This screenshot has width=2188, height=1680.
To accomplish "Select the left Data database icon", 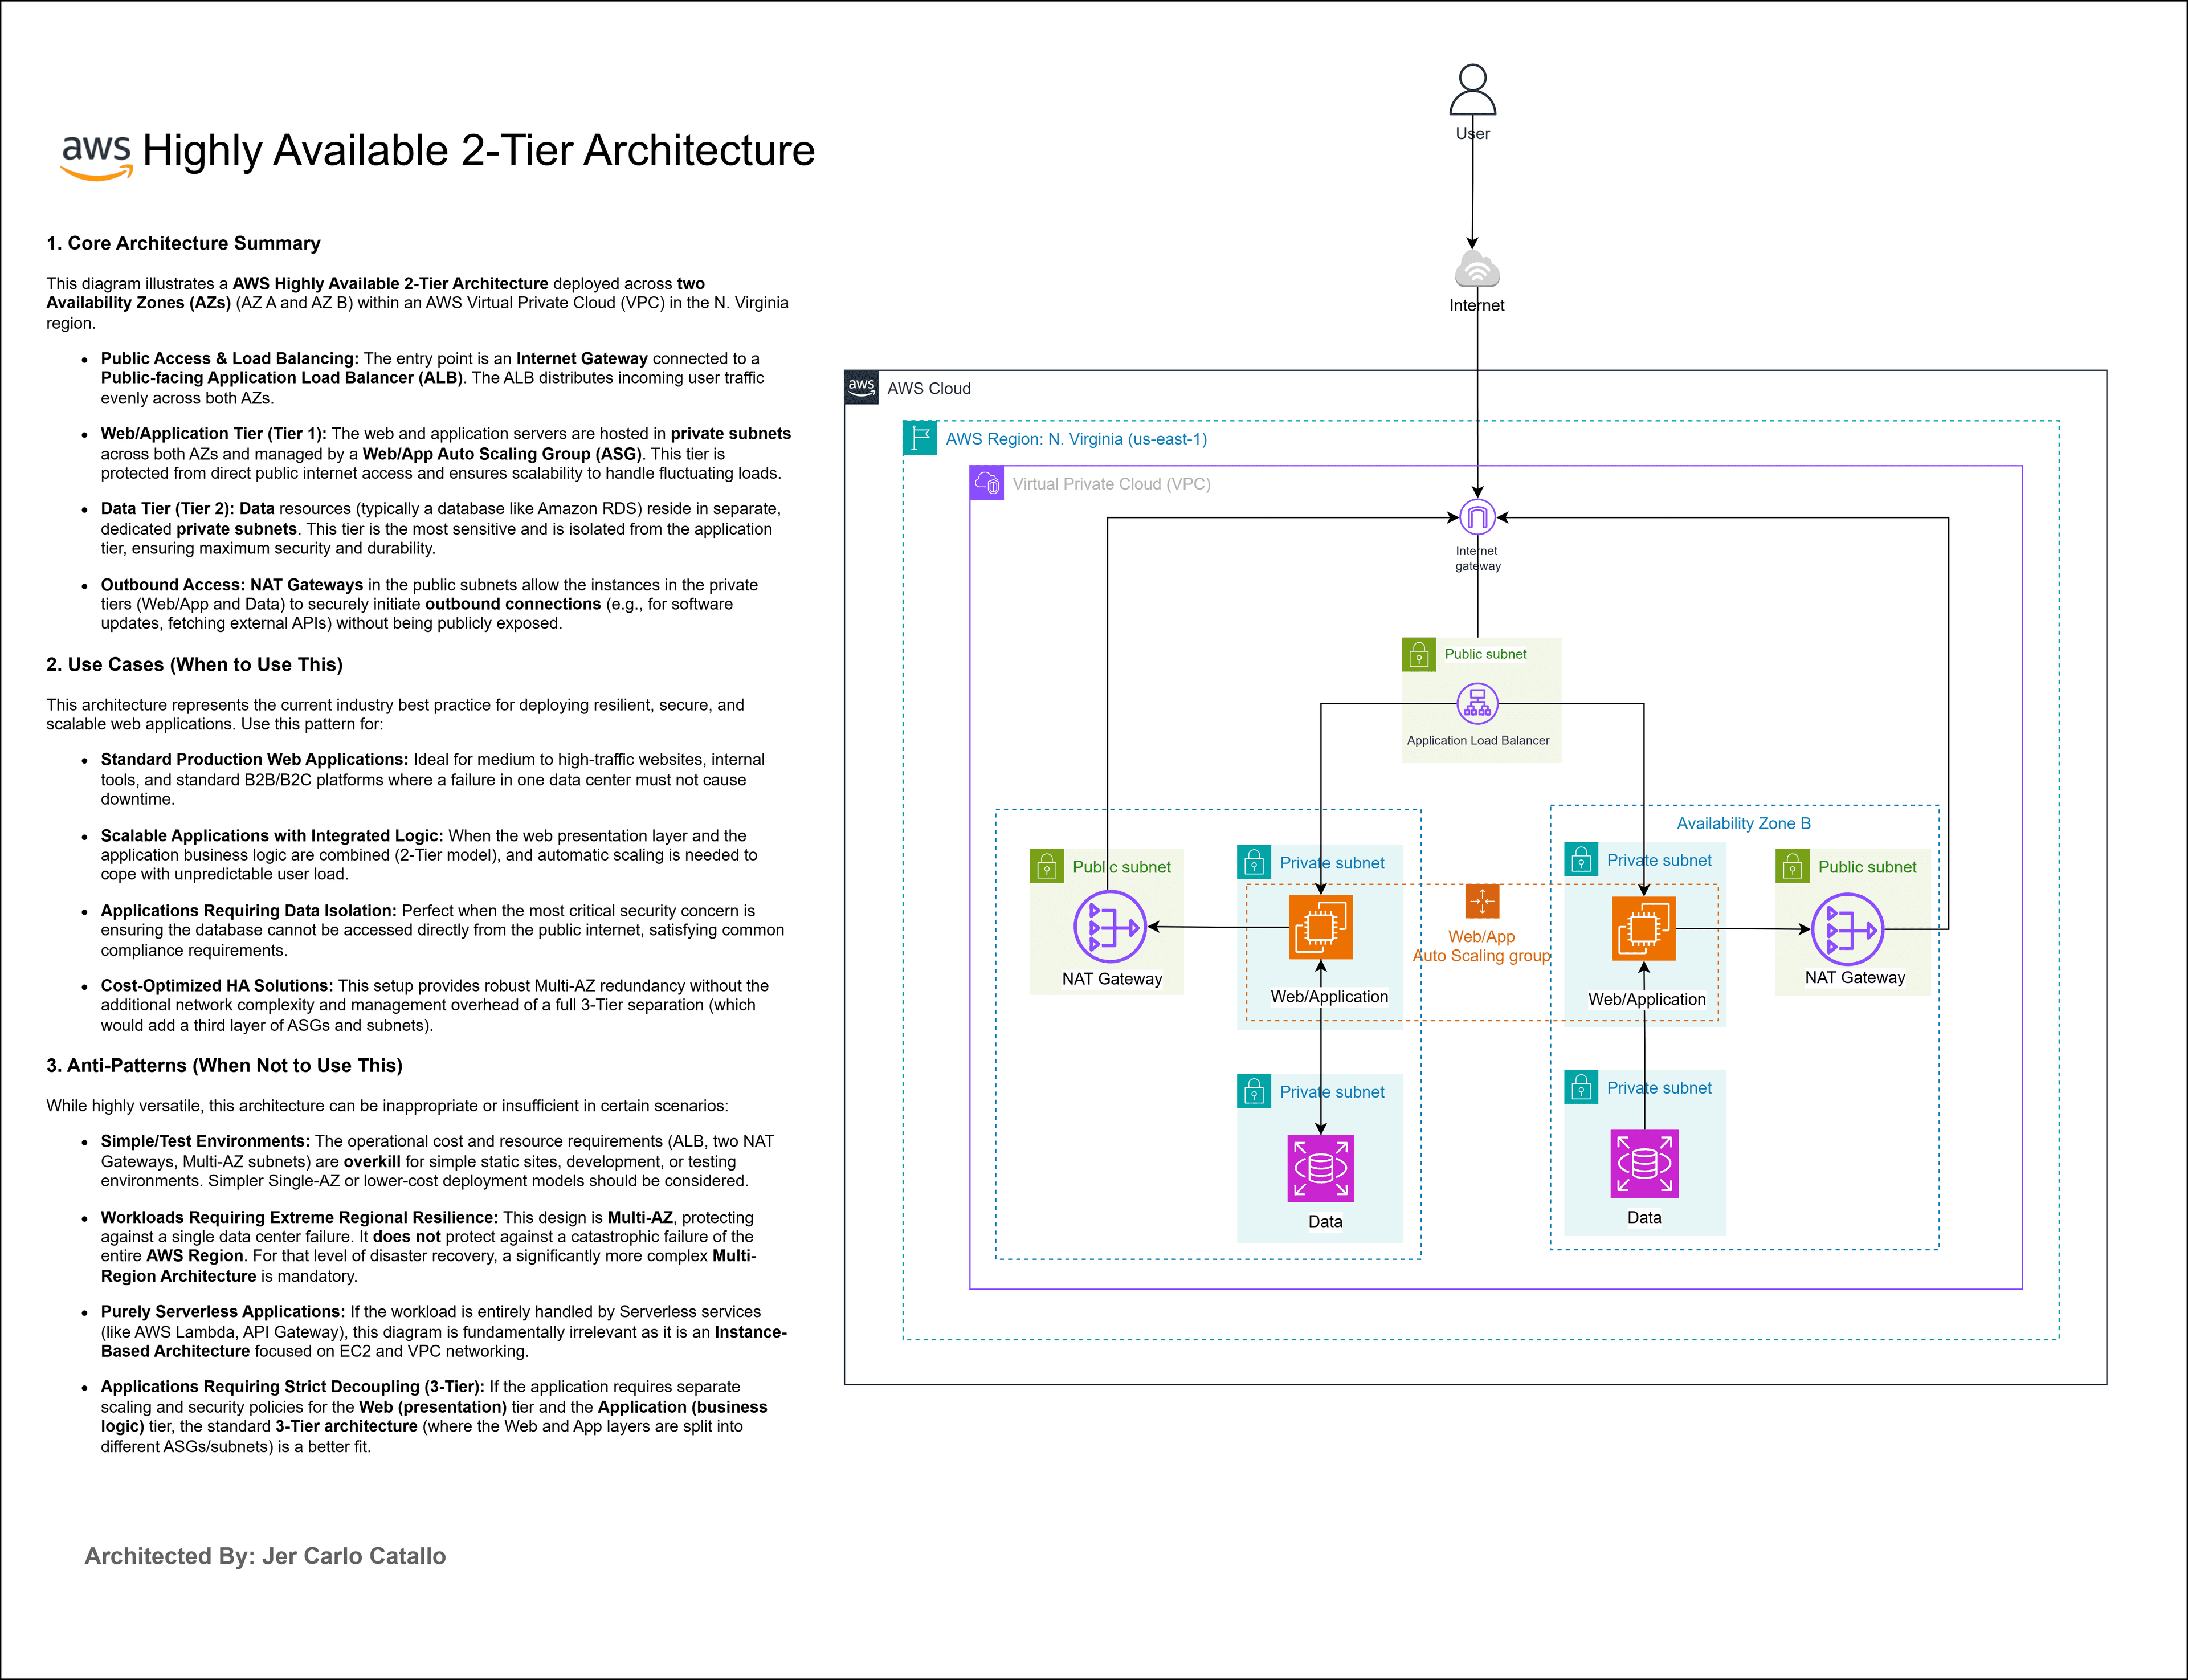I will 1320,1168.
